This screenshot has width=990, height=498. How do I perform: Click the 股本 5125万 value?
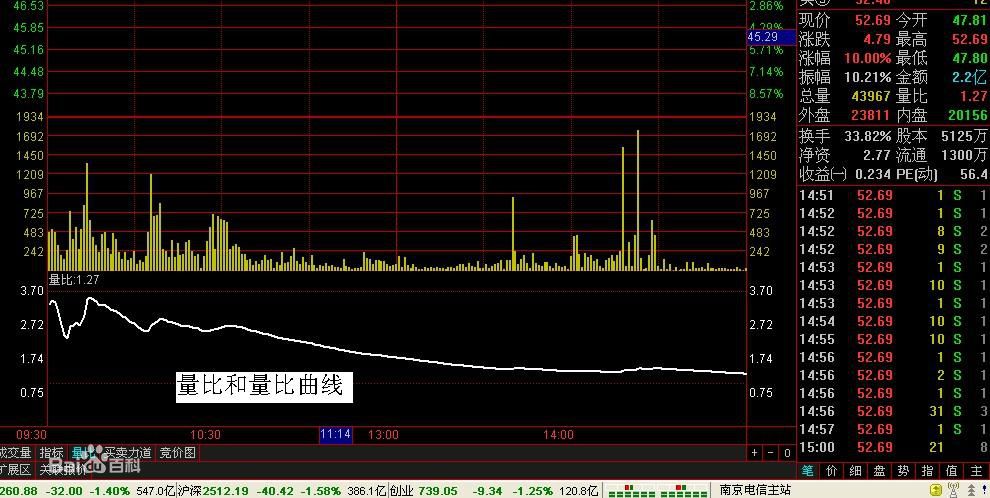[963, 136]
